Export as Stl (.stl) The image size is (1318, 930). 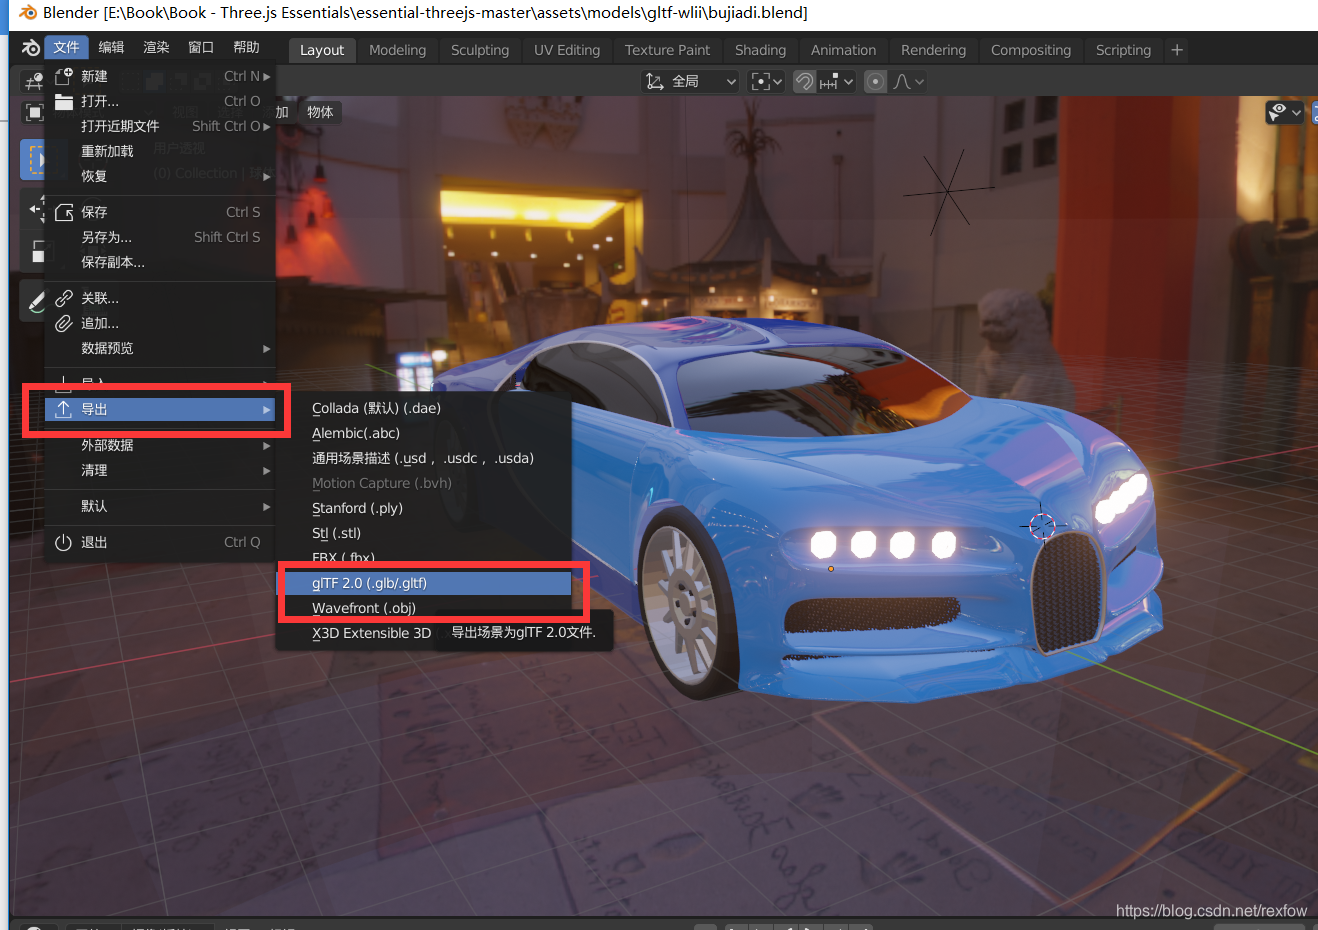tap(424, 533)
